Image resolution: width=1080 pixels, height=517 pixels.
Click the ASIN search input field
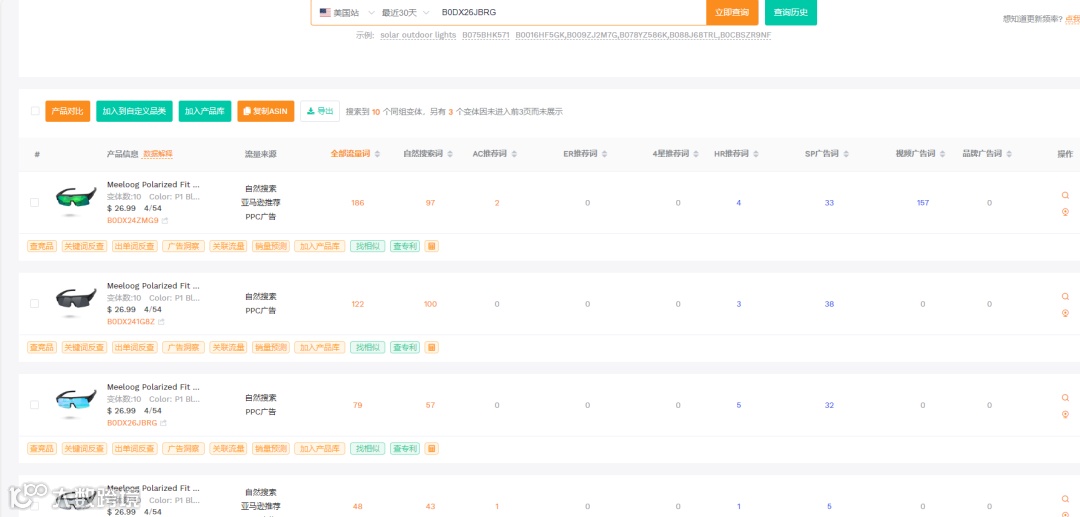[569, 12]
